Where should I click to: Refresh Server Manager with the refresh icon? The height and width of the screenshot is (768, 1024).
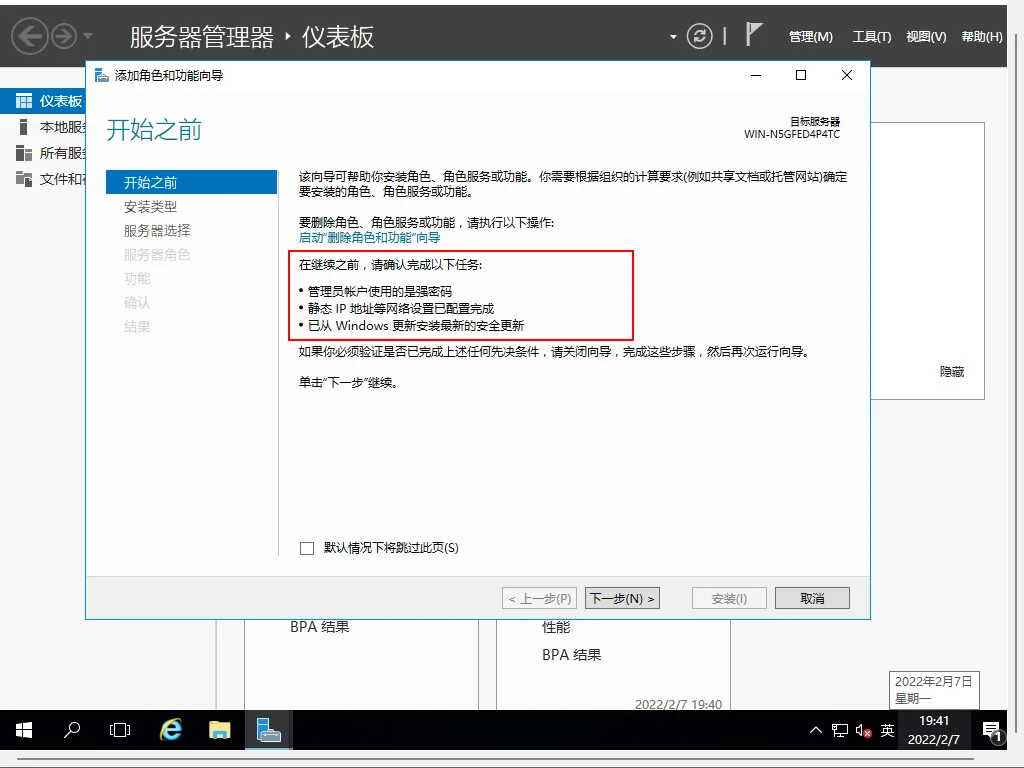point(699,36)
